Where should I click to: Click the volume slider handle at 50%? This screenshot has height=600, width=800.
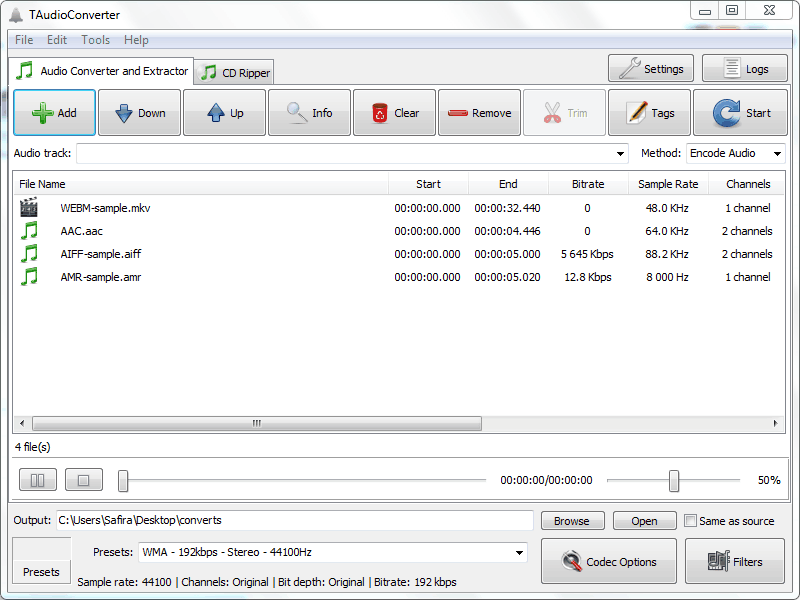pos(674,481)
